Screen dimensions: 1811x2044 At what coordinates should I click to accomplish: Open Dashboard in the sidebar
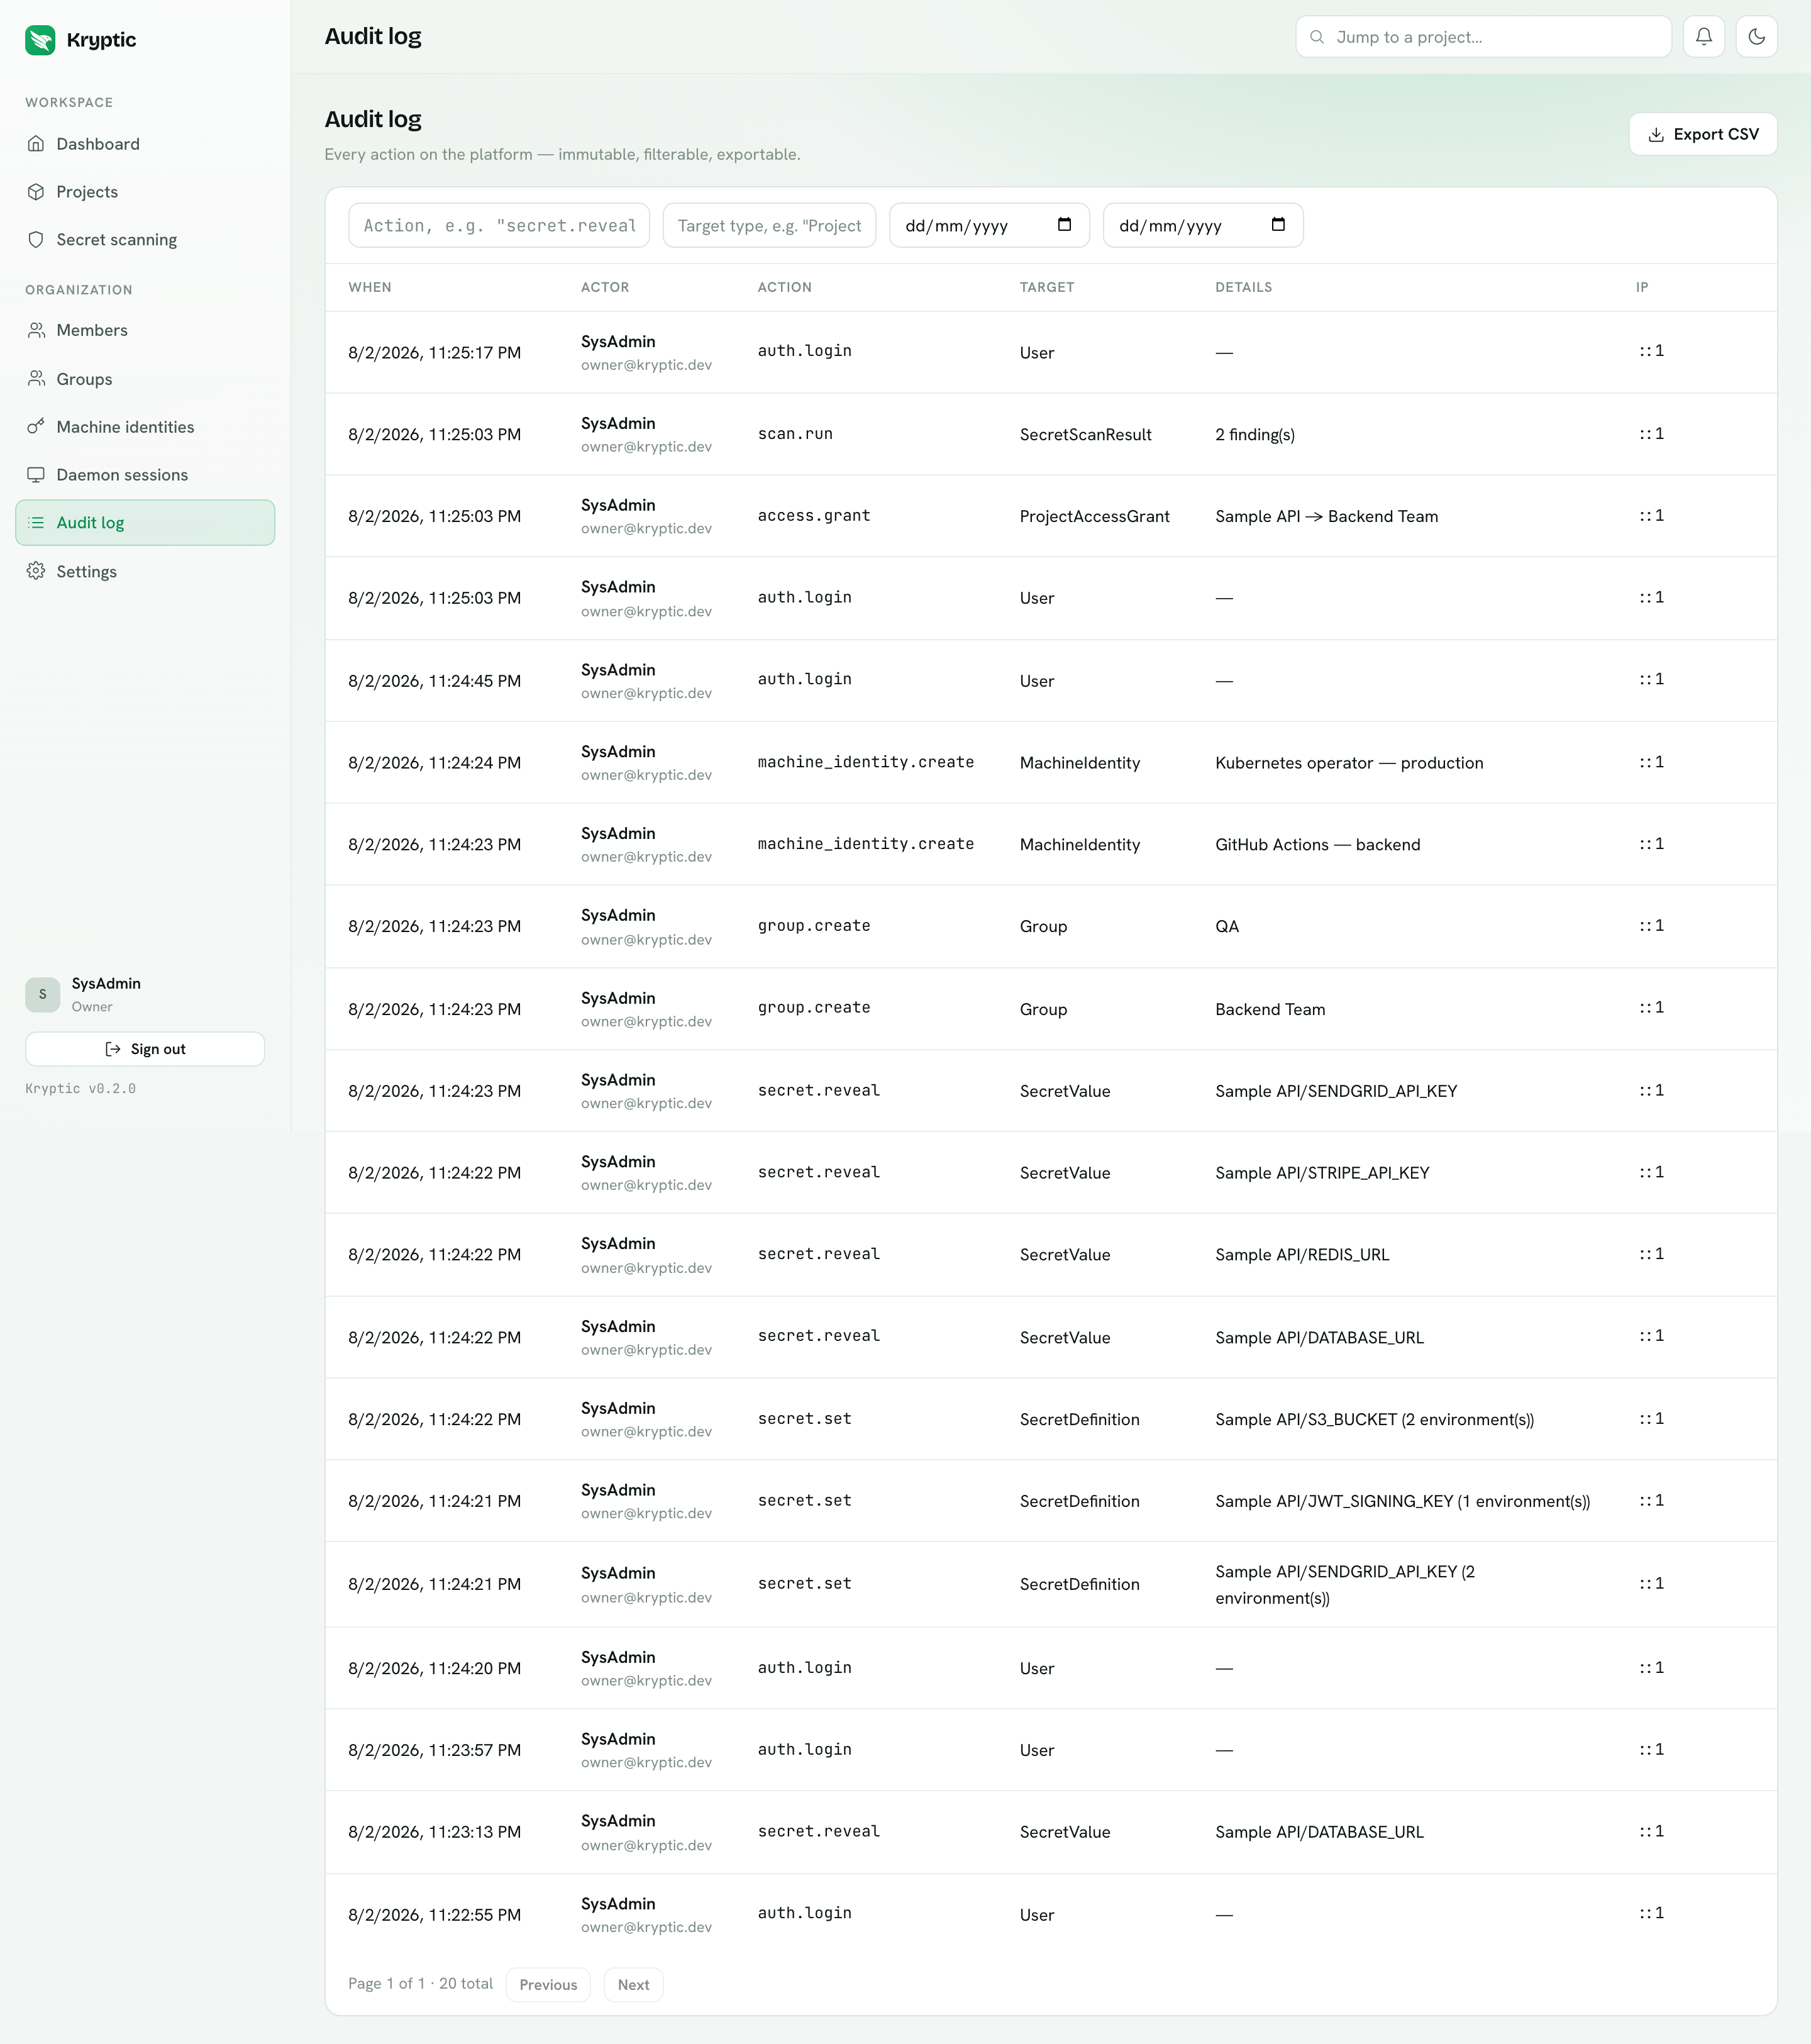click(145, 144)
